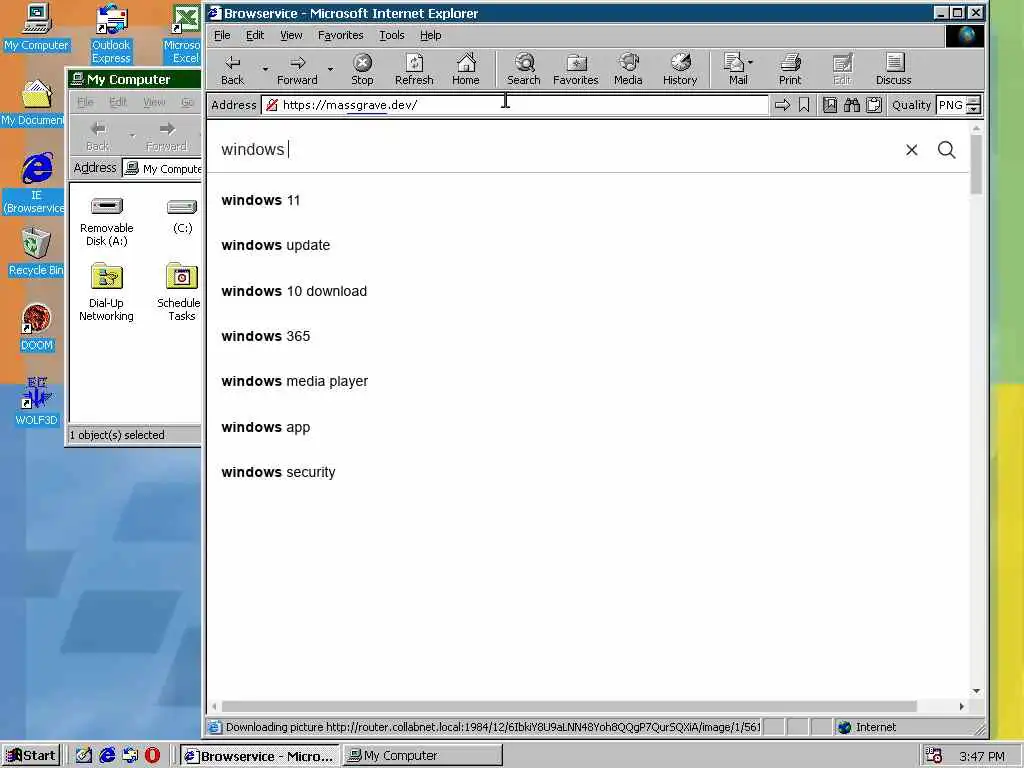1024x768 pixels.
Task: Open the Search toolbar button
Action: pos(524,70)
